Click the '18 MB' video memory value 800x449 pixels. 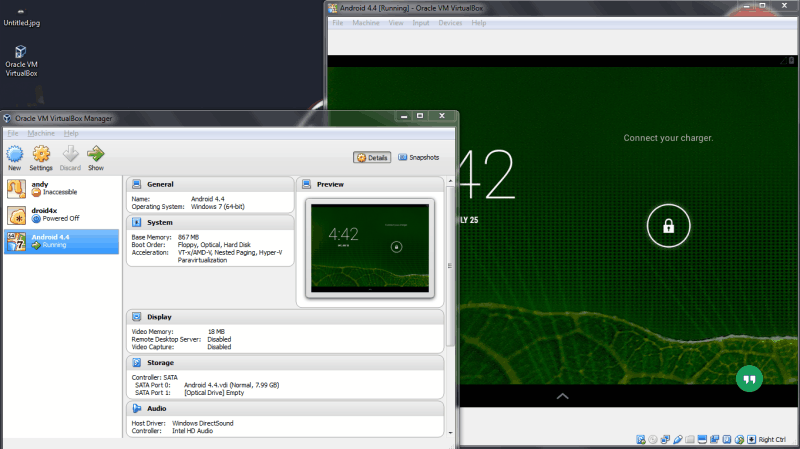(x=216, y=332)
